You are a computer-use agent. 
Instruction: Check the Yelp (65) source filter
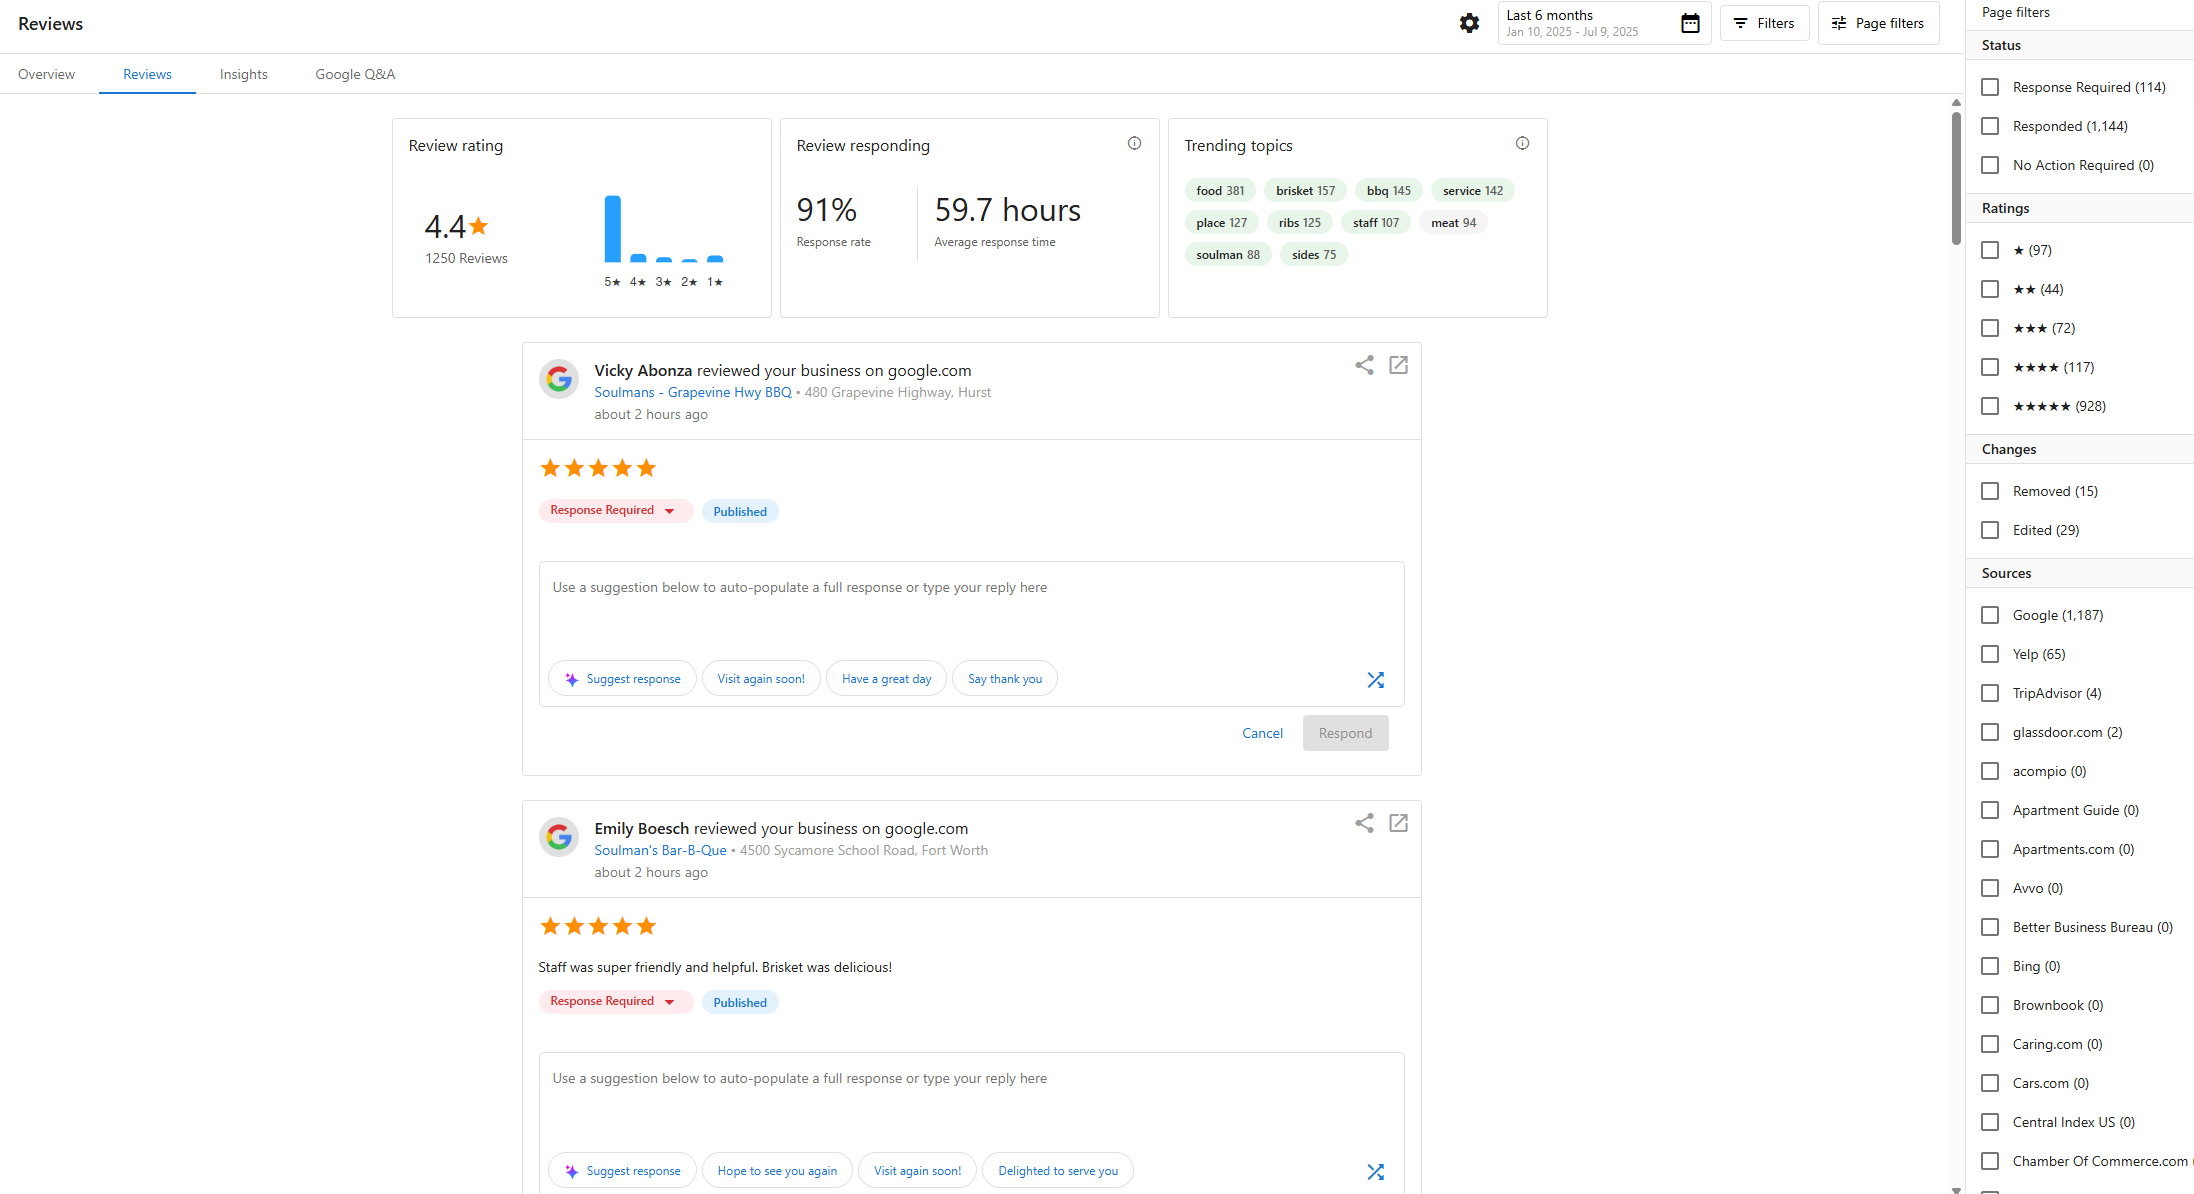tap(1990, 654)
